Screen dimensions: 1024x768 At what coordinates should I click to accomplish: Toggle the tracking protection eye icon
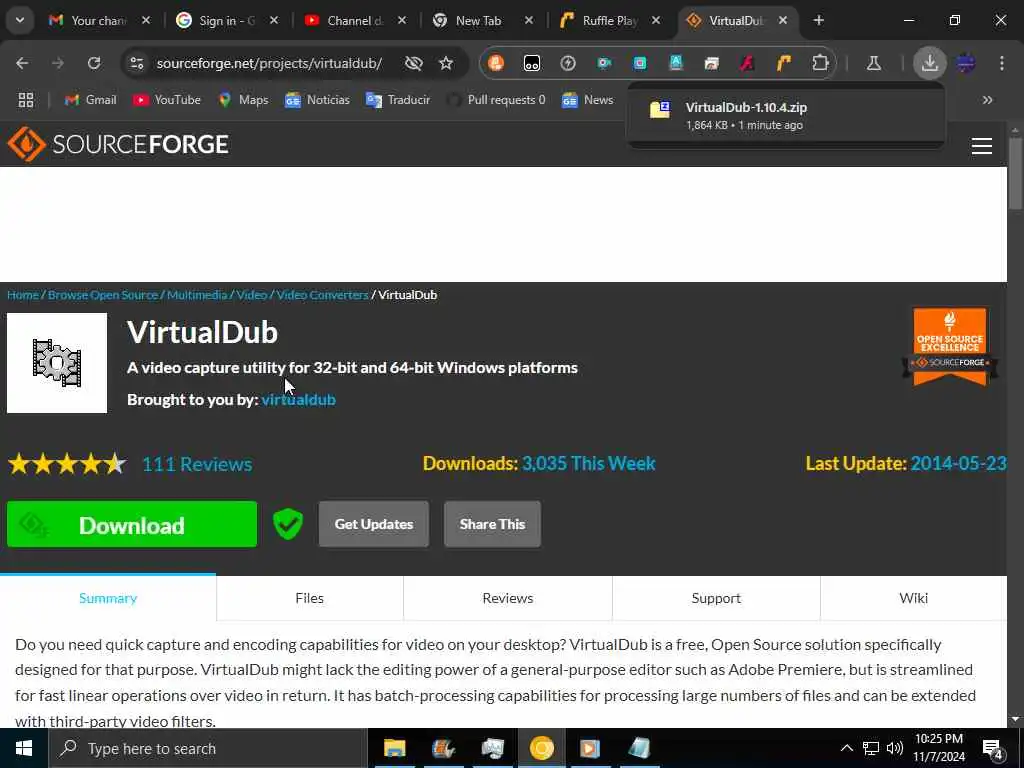click(x=413, y=63)
